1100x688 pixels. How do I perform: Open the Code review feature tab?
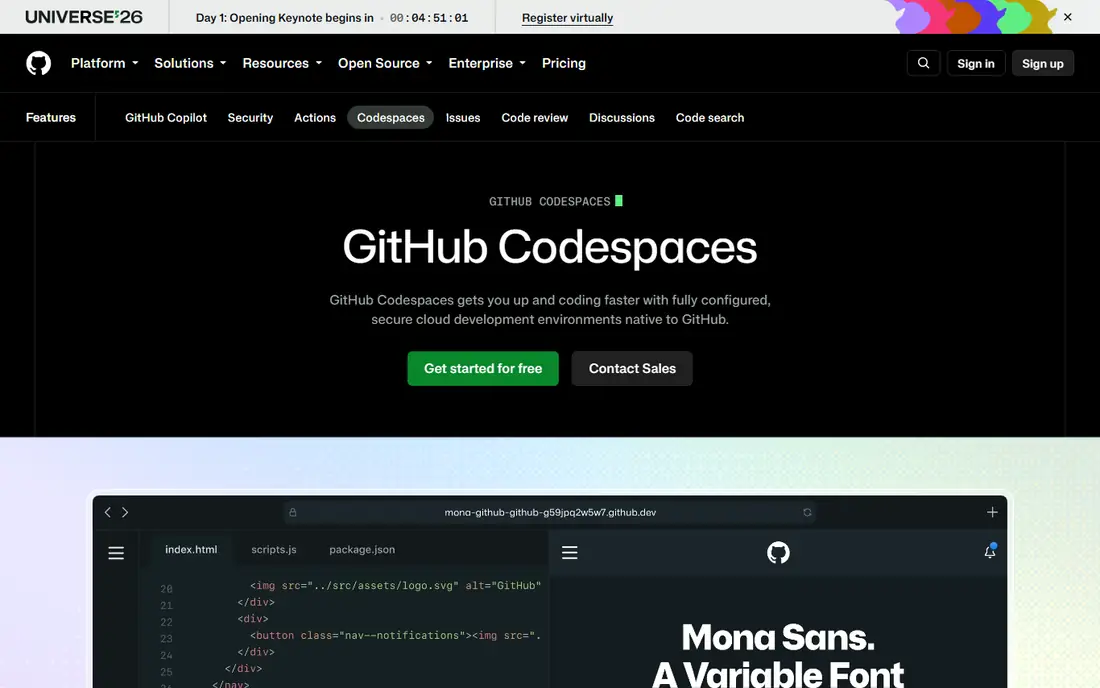[x=535, y=118]
